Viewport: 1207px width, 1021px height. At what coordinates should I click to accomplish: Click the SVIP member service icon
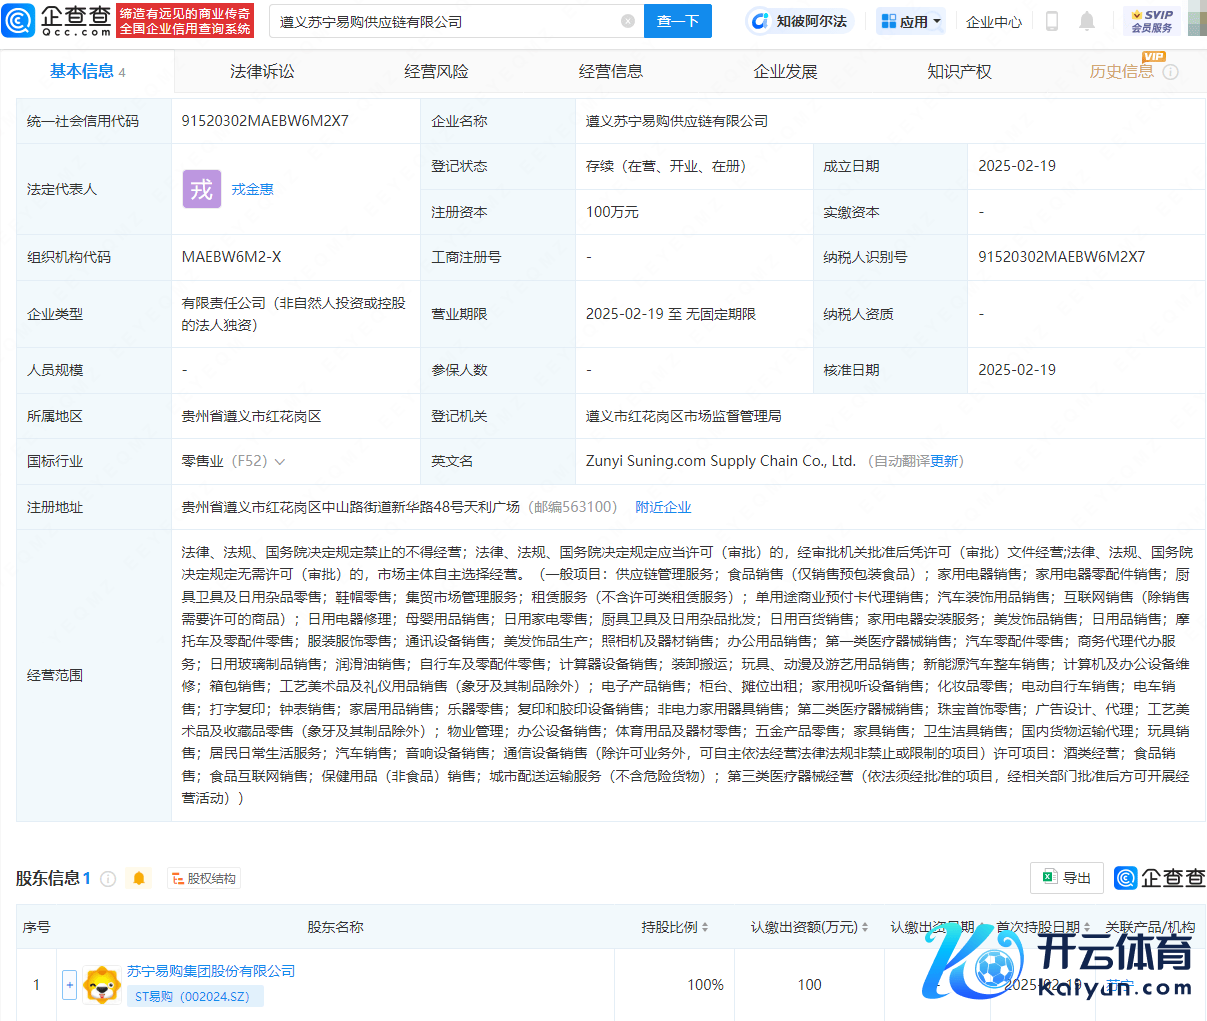1152,21
